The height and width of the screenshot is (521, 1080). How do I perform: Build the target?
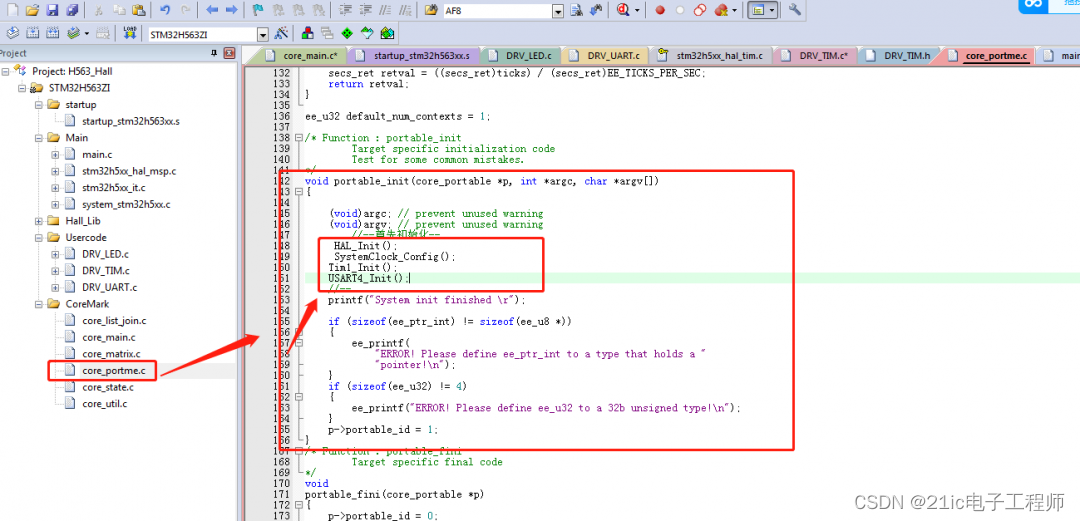(x=32, y=33)
